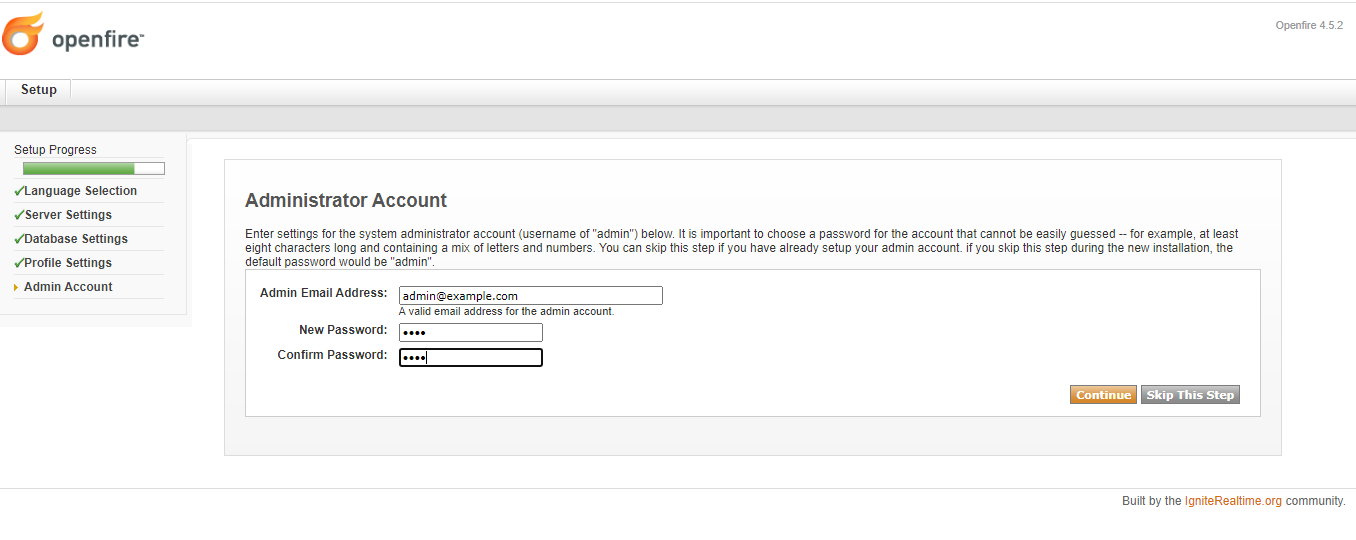Viewport: 1356px width, 540px height.
Task: Select the Admin Account step label
Action: (68, 287)
